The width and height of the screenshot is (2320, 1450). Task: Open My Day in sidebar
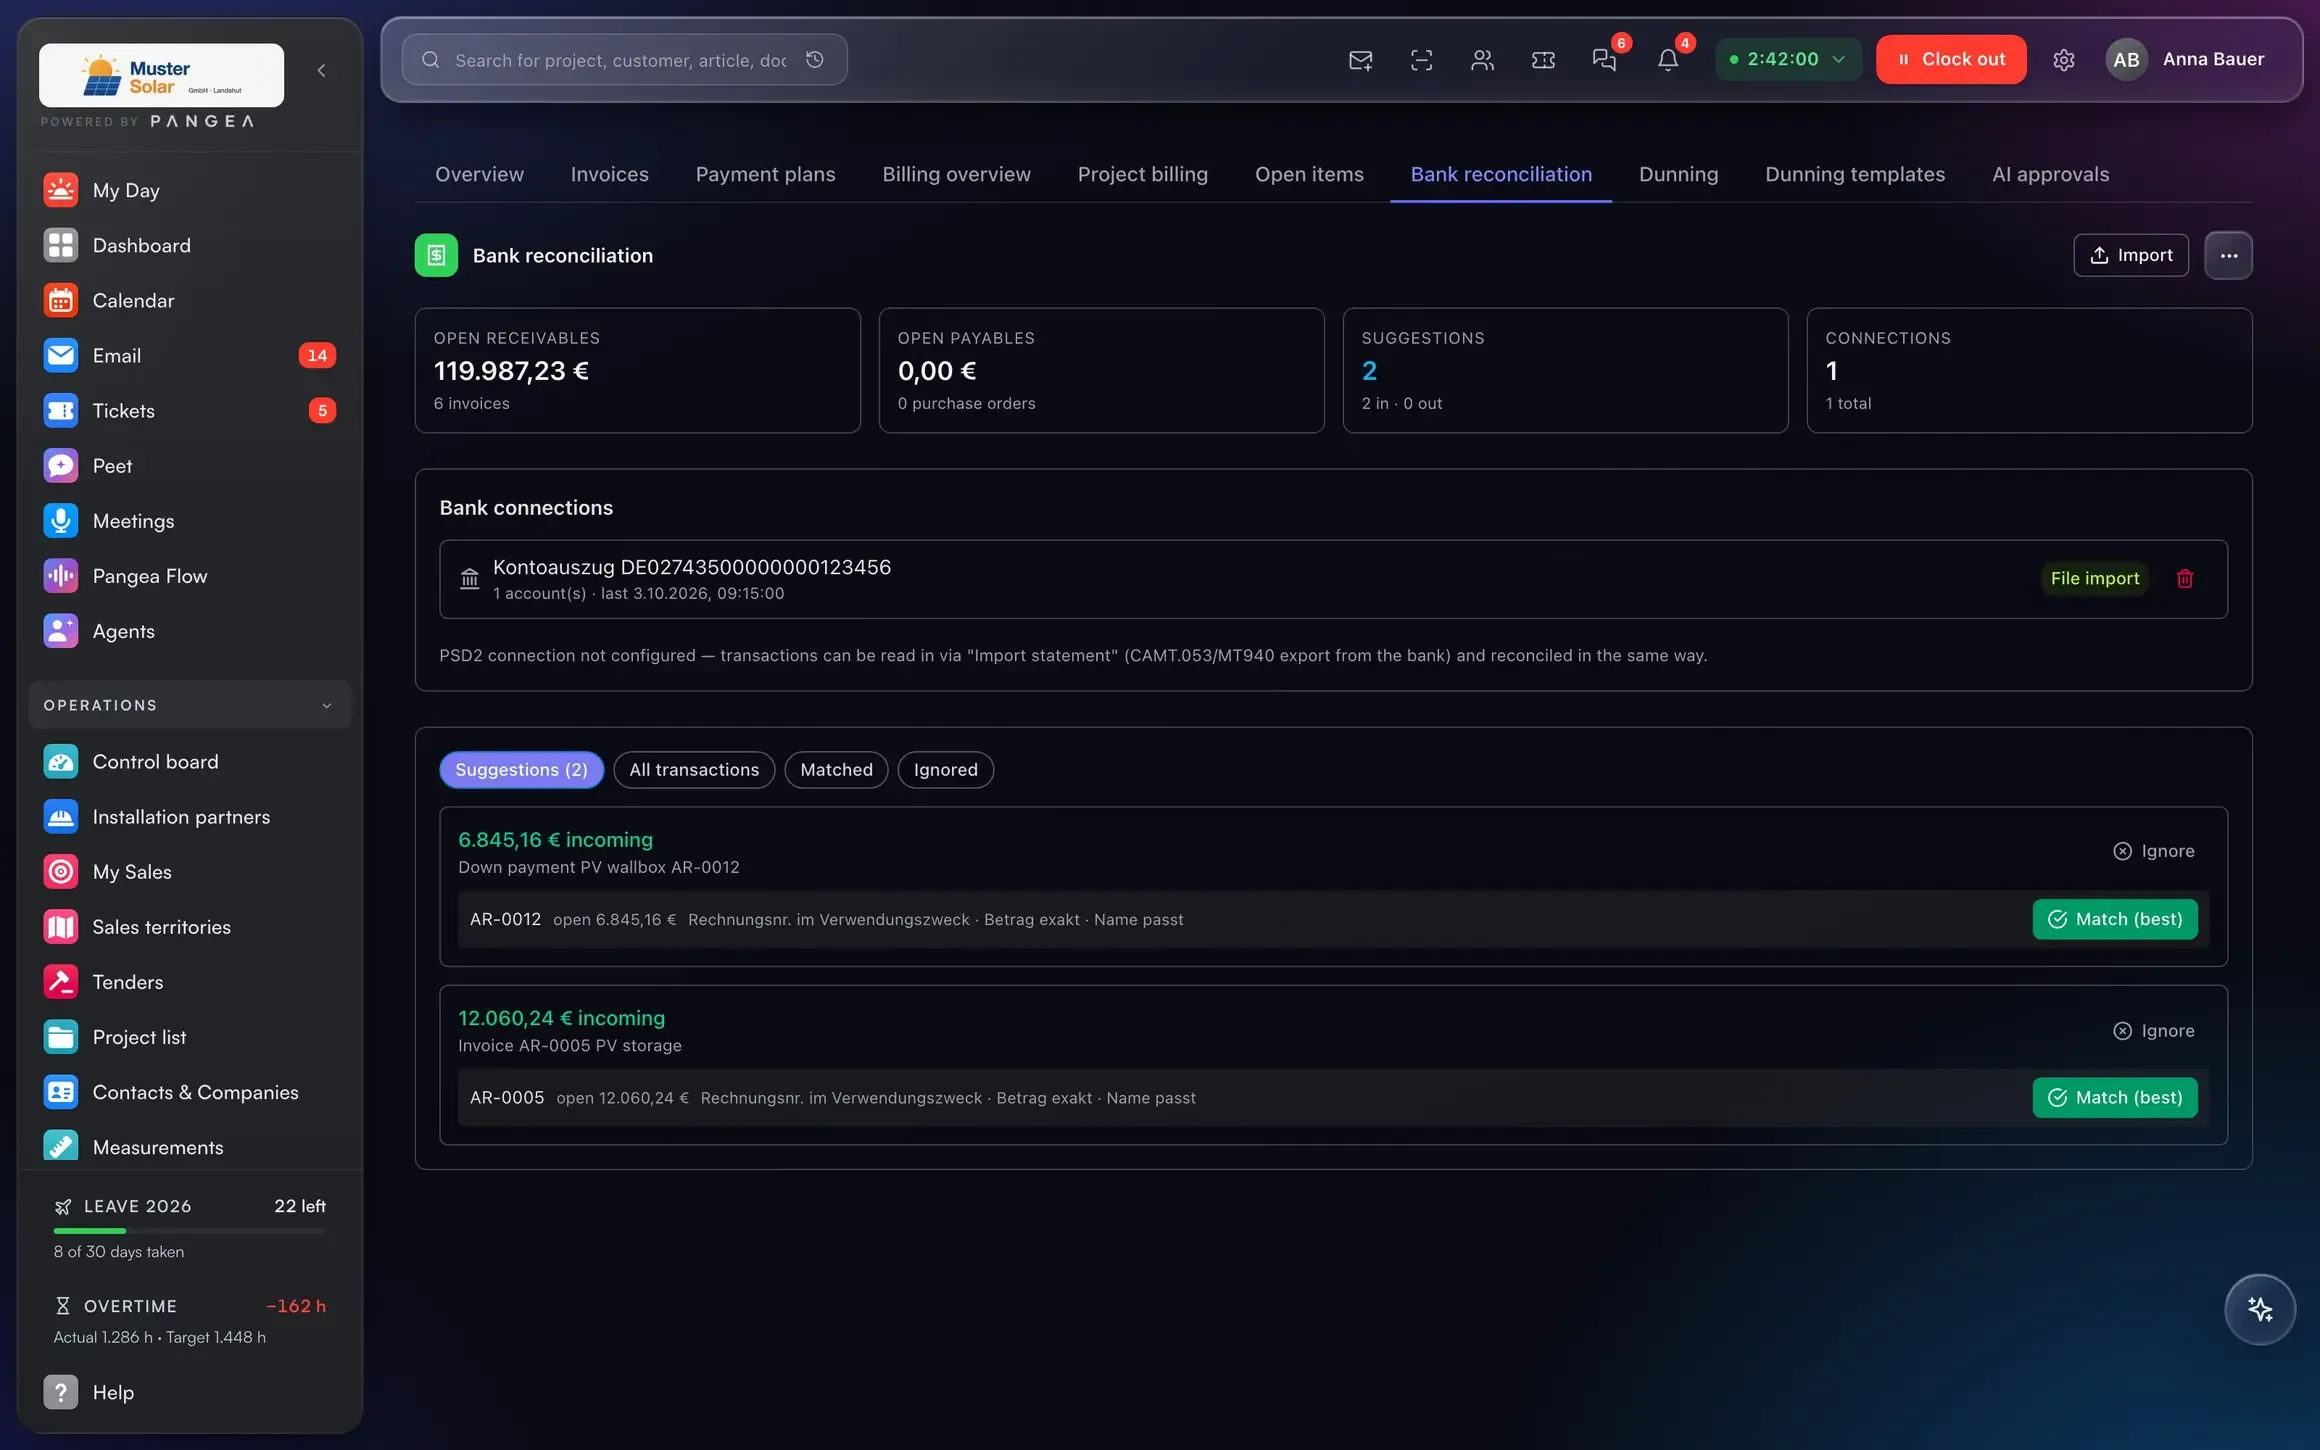189,190
